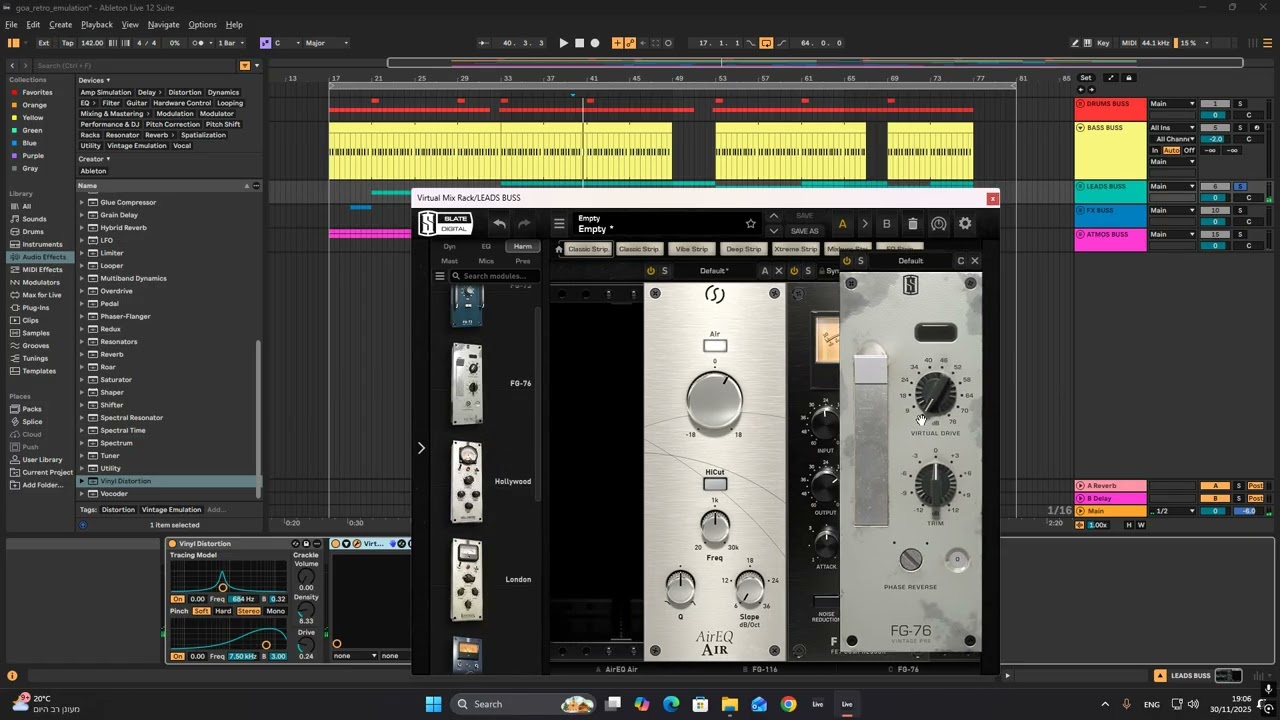
Task: Favorite the Empty preset with the star icon
Action: (750, 224)
